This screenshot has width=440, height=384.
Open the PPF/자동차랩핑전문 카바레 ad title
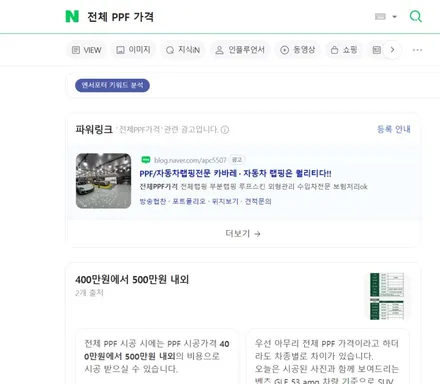tap(235, 173)
